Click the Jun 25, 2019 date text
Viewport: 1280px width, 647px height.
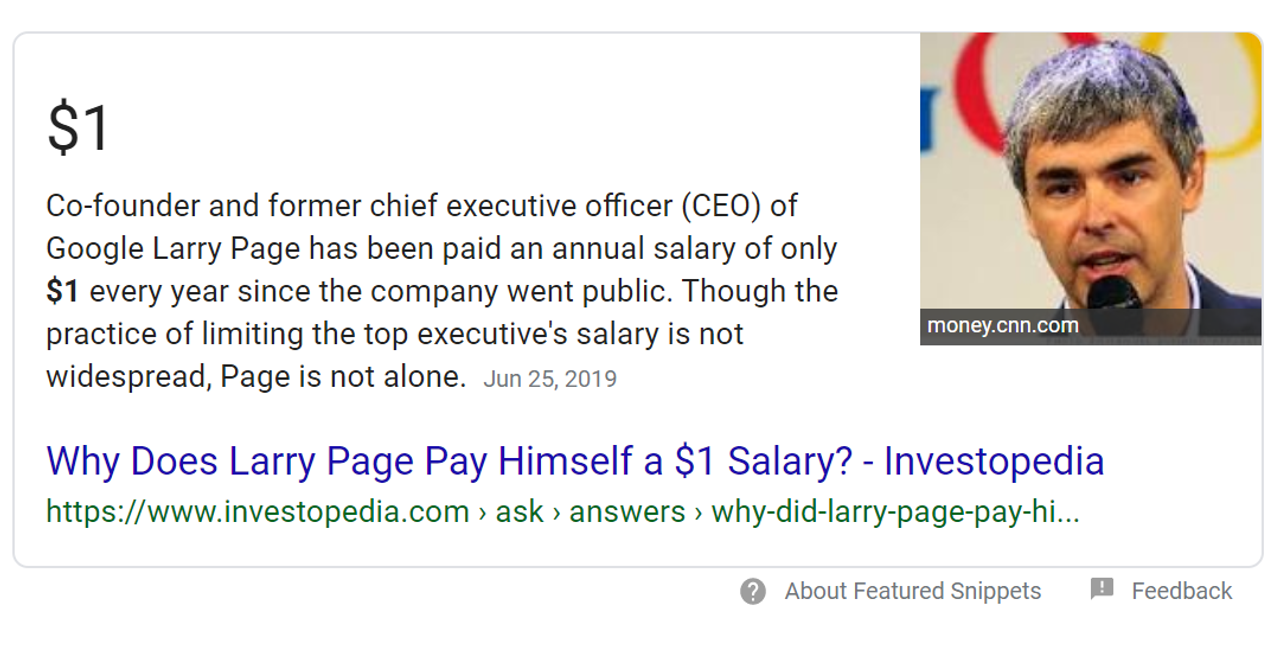(x=551, y=379)
